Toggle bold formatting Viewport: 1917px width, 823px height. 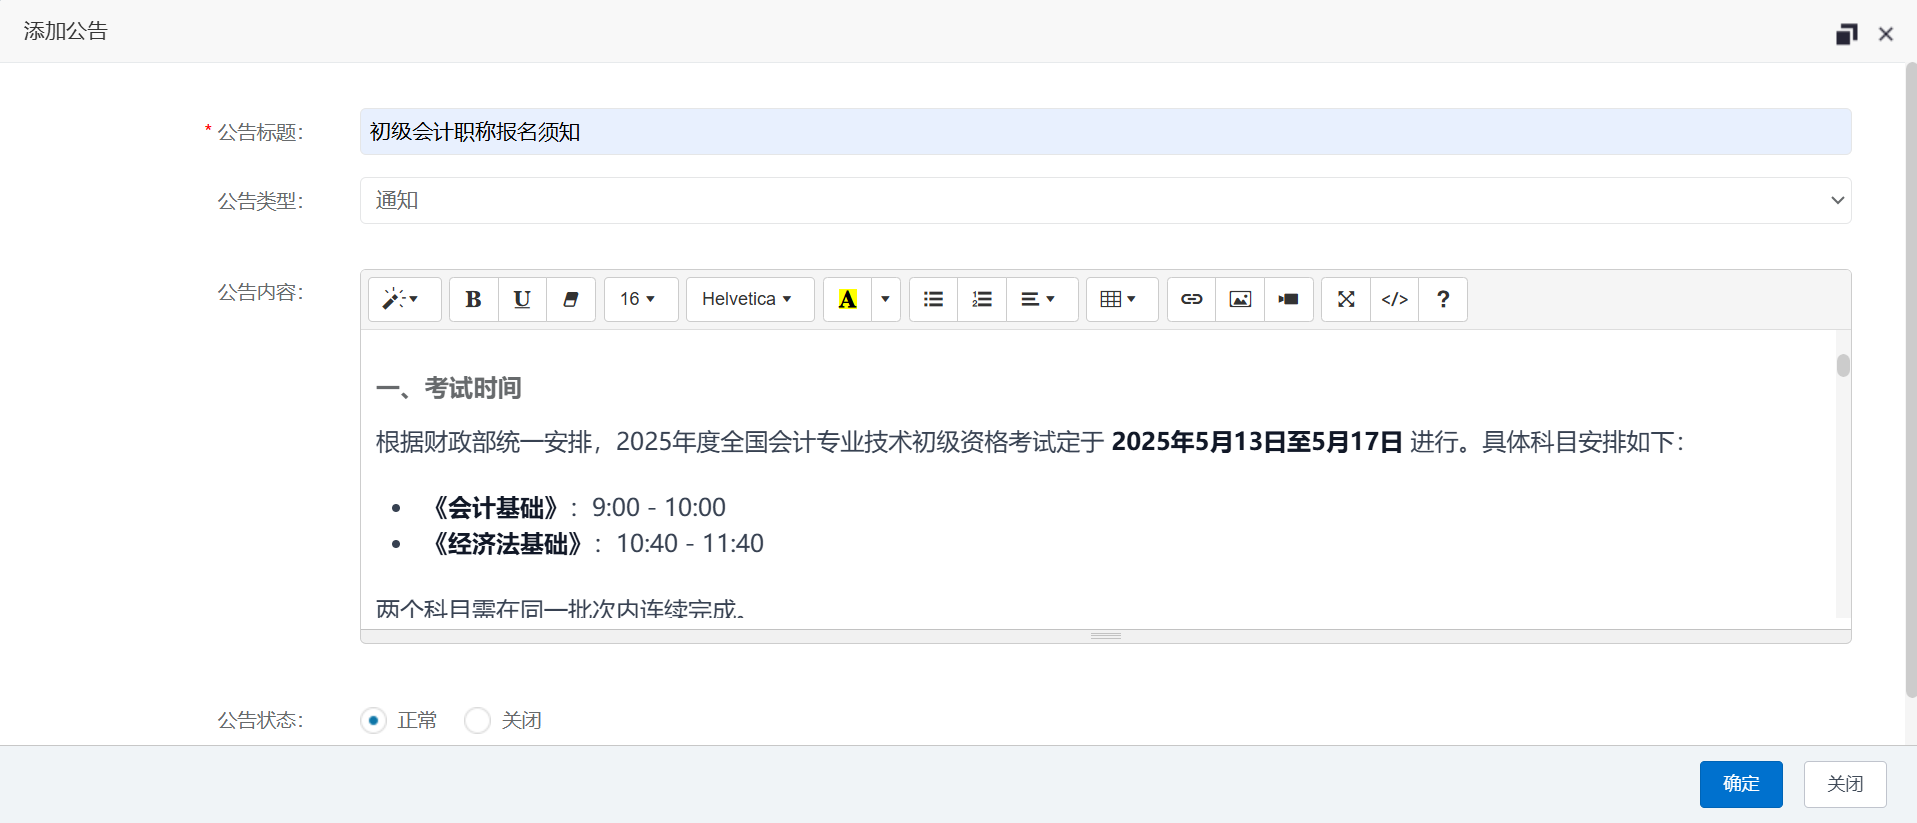click(474, 299)
